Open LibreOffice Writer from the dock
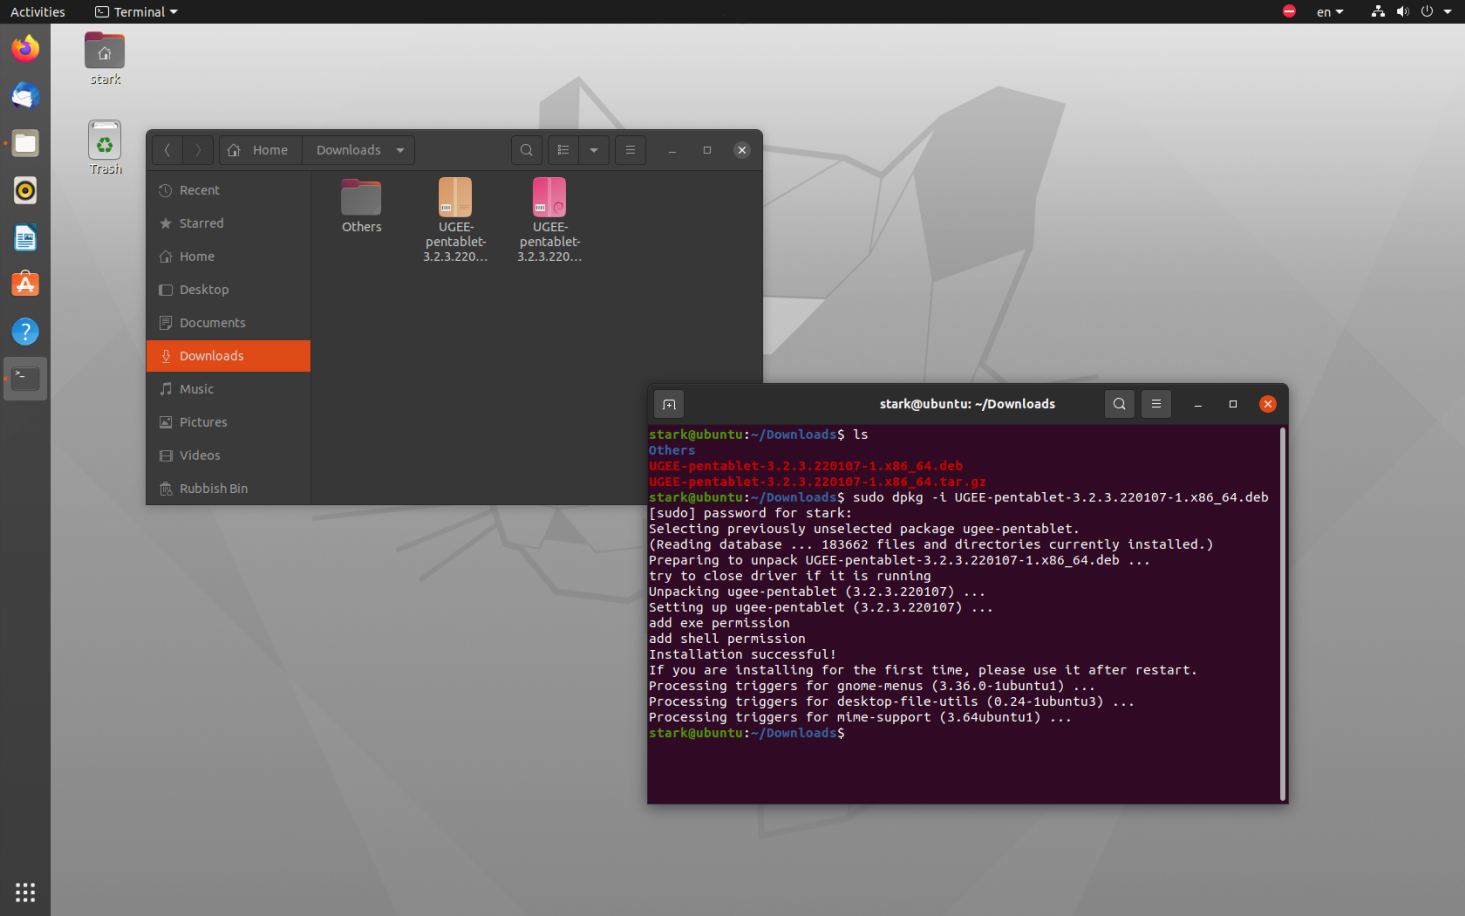 tap(25, 237)
